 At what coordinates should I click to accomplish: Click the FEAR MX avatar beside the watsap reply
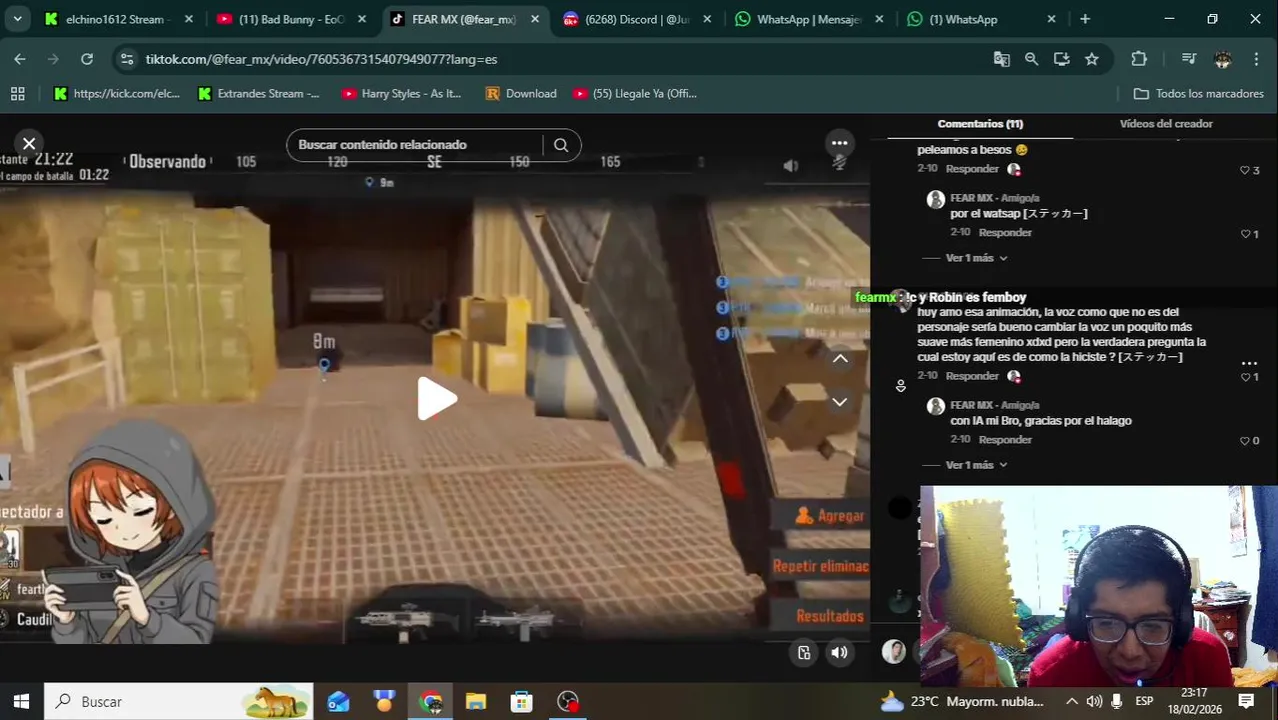[935, 199]
